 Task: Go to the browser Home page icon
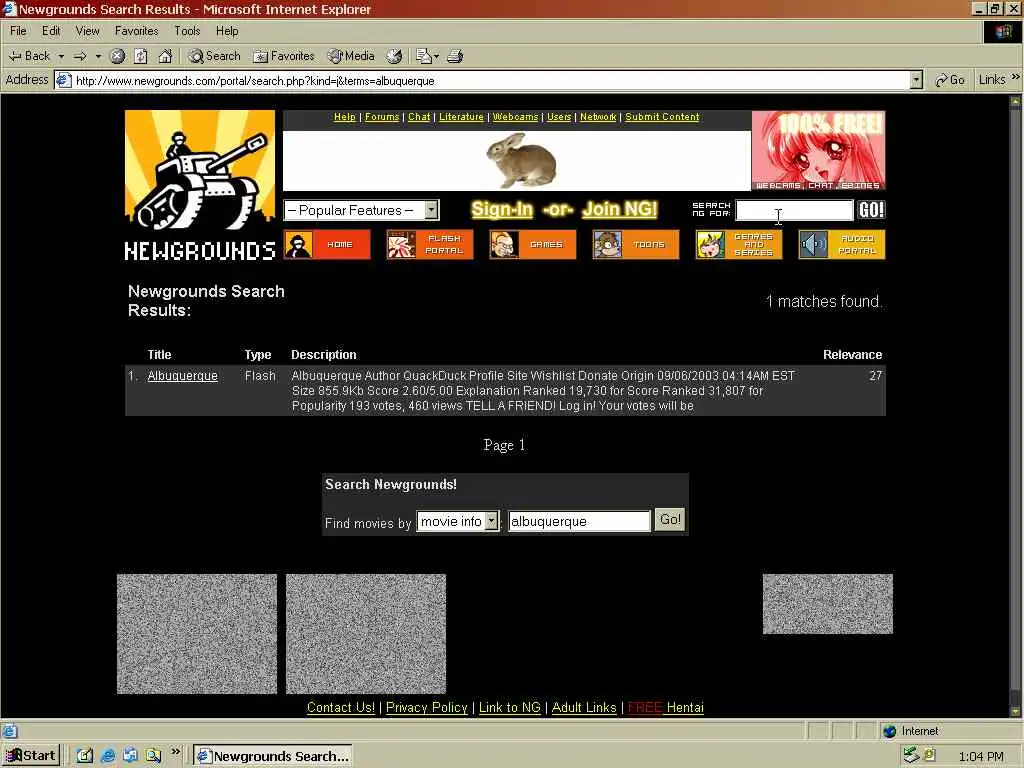(165, 56)
